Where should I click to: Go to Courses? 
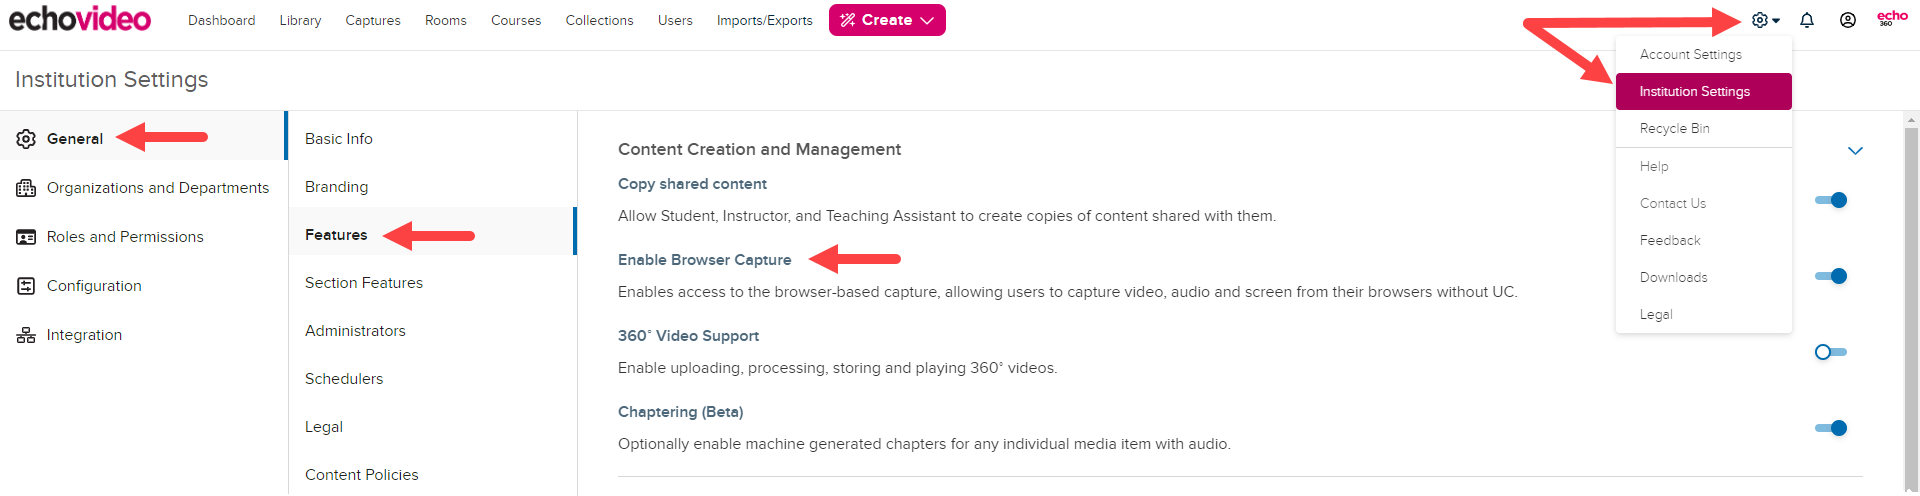point(516,20)
